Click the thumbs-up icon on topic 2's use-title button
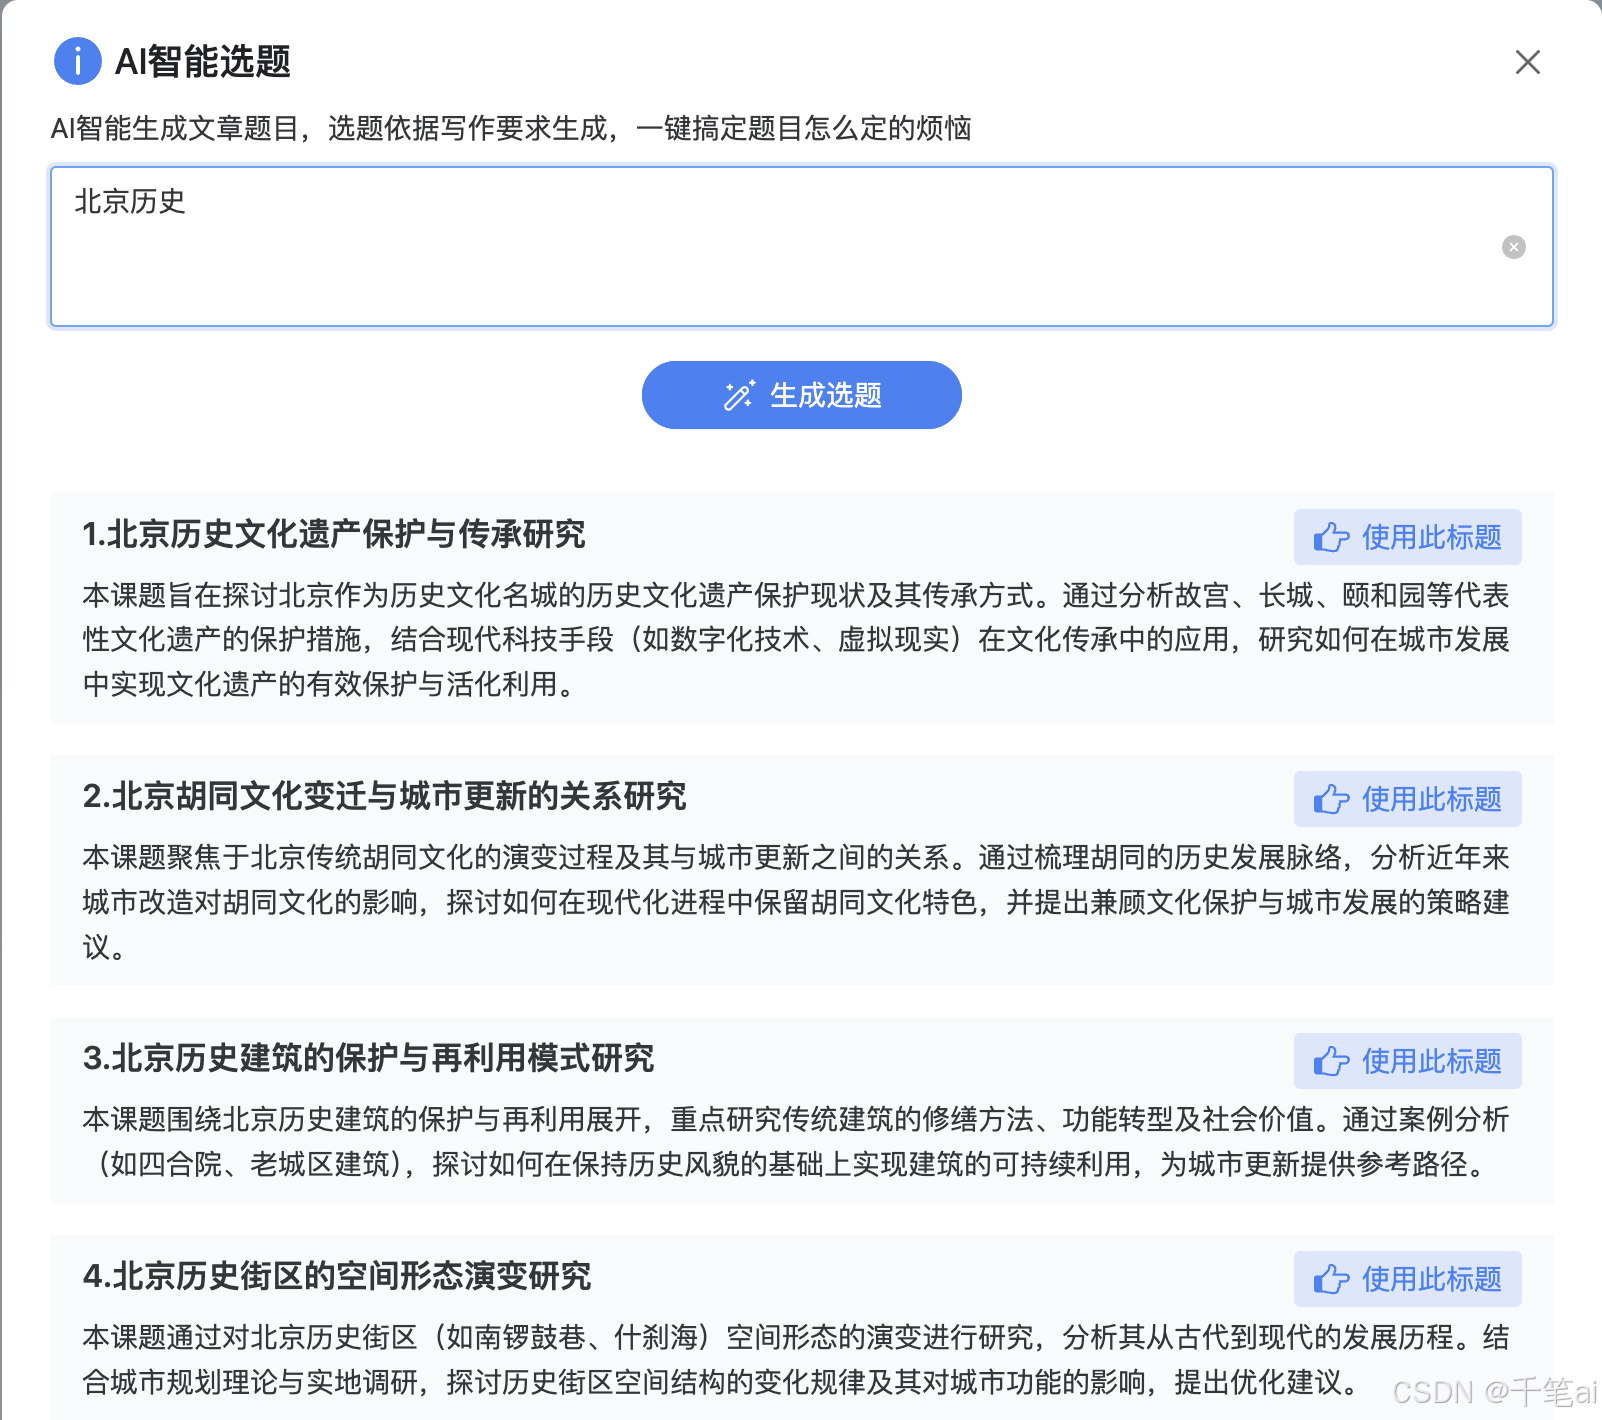This screenshot has width=1602, height=1420. point(1330,800)
